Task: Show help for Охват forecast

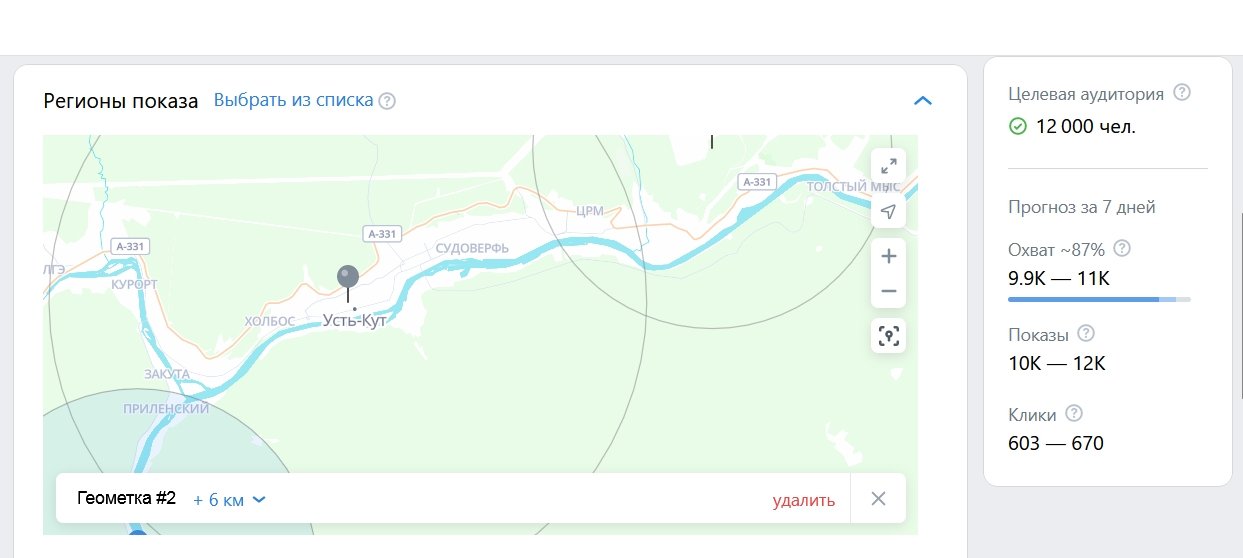Action: click(x=1122, y=247)
